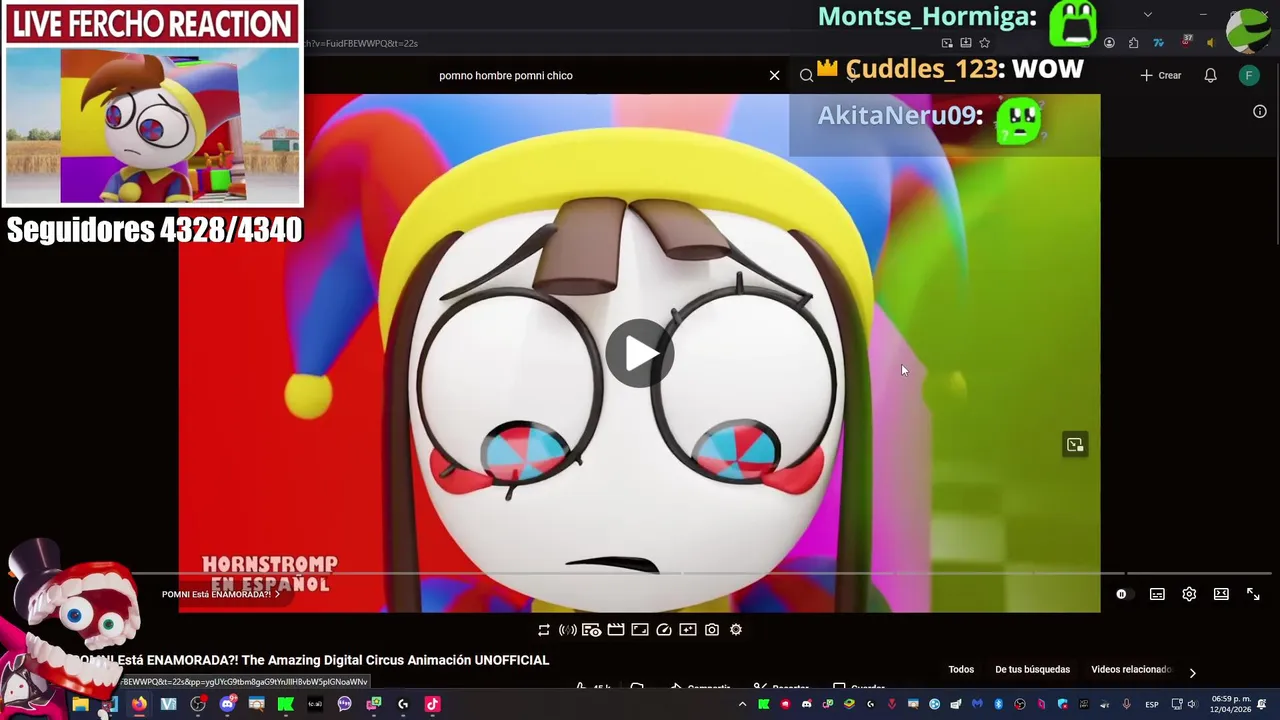Click the microphone tray icon
The width and height of the screenshot is (1280, 720).
pos(1127,705)
